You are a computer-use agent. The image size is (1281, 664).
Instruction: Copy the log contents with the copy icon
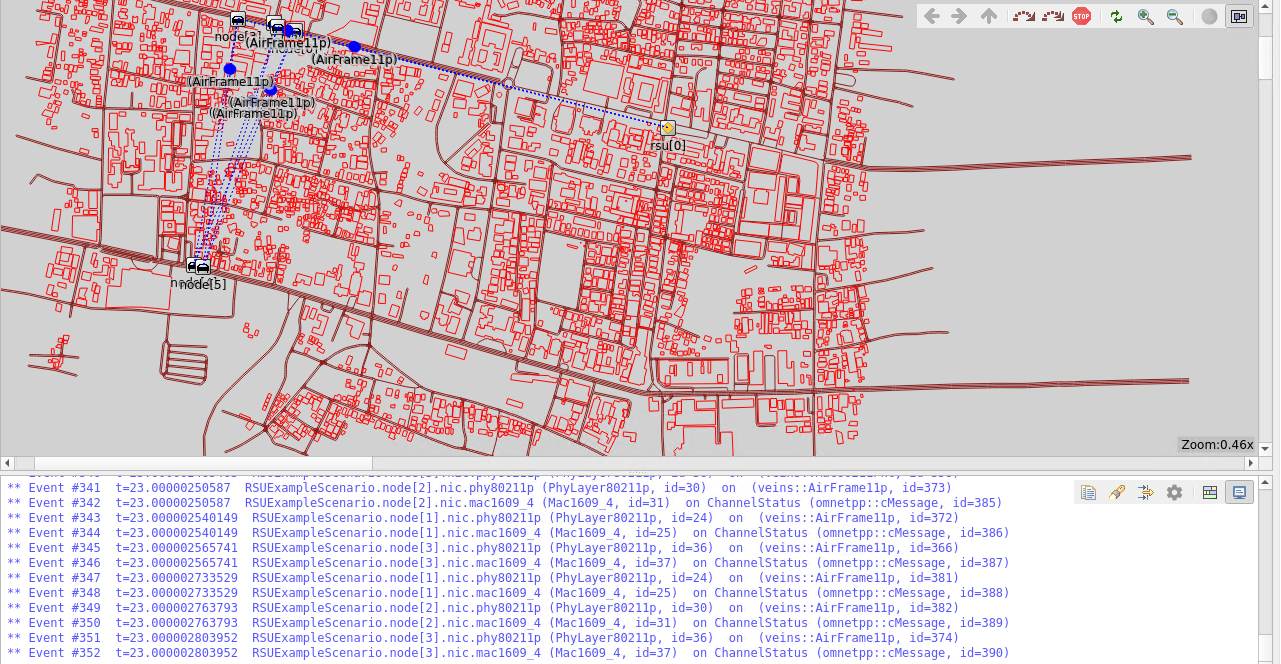[1089, 492]
